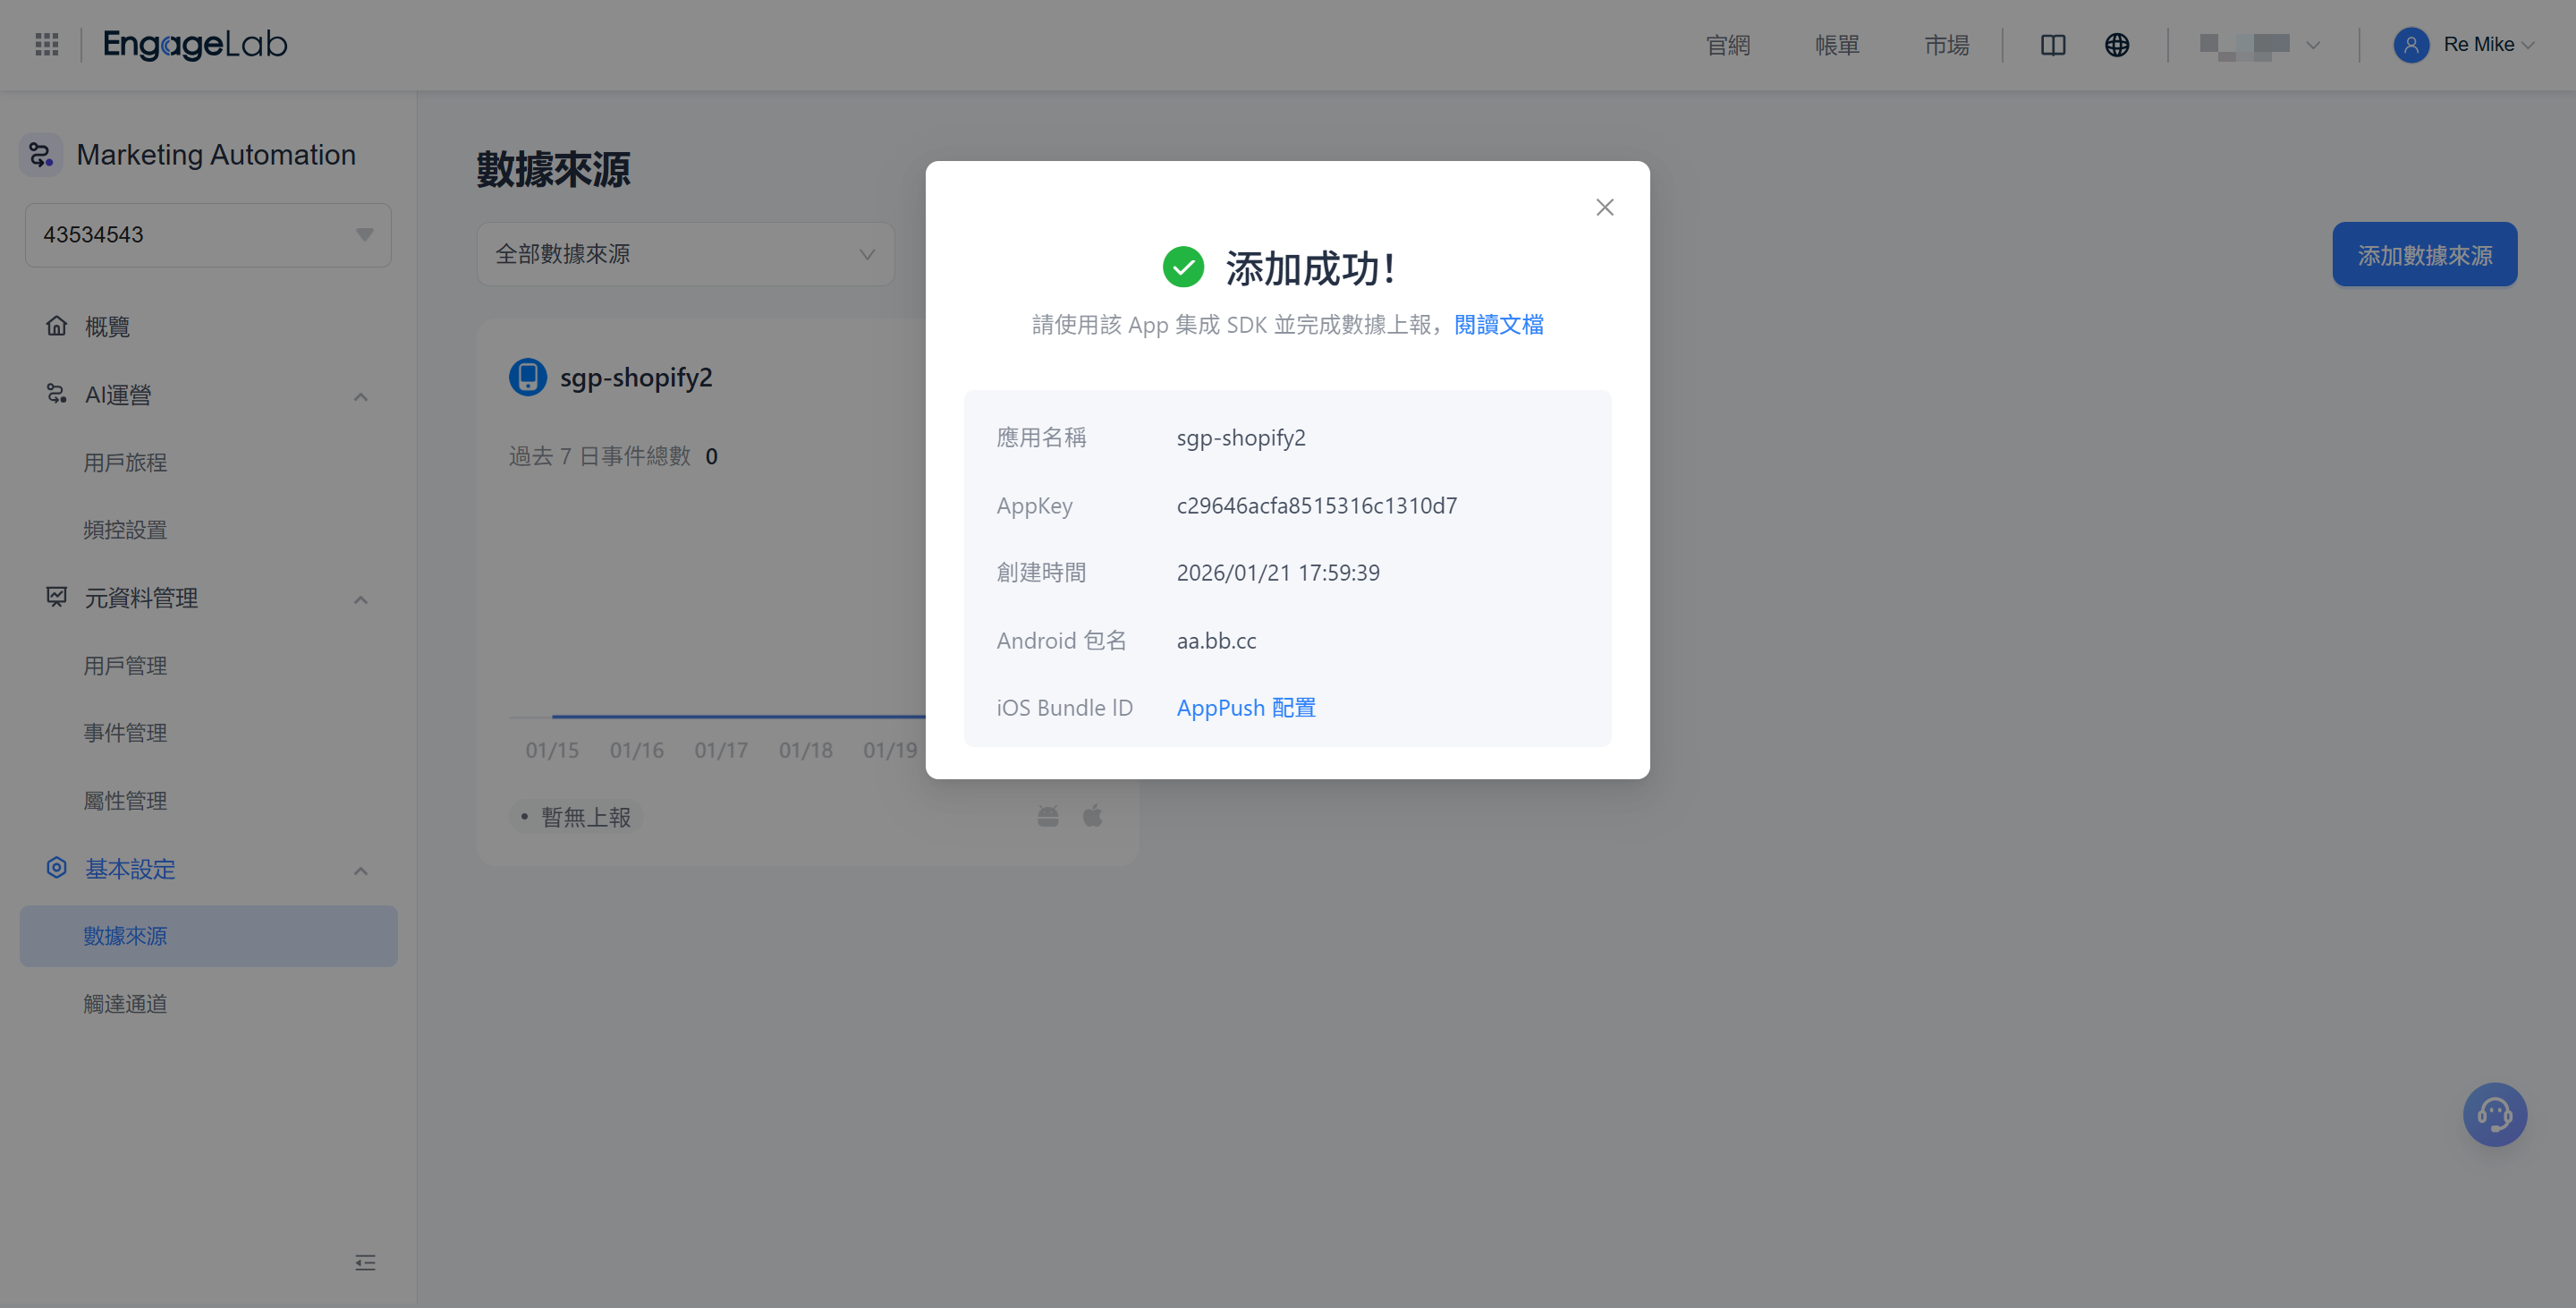Viewport: 2576px width, 1308px height.
Task: Click the 添加數據來源 button
Action: coord(2424,254)
